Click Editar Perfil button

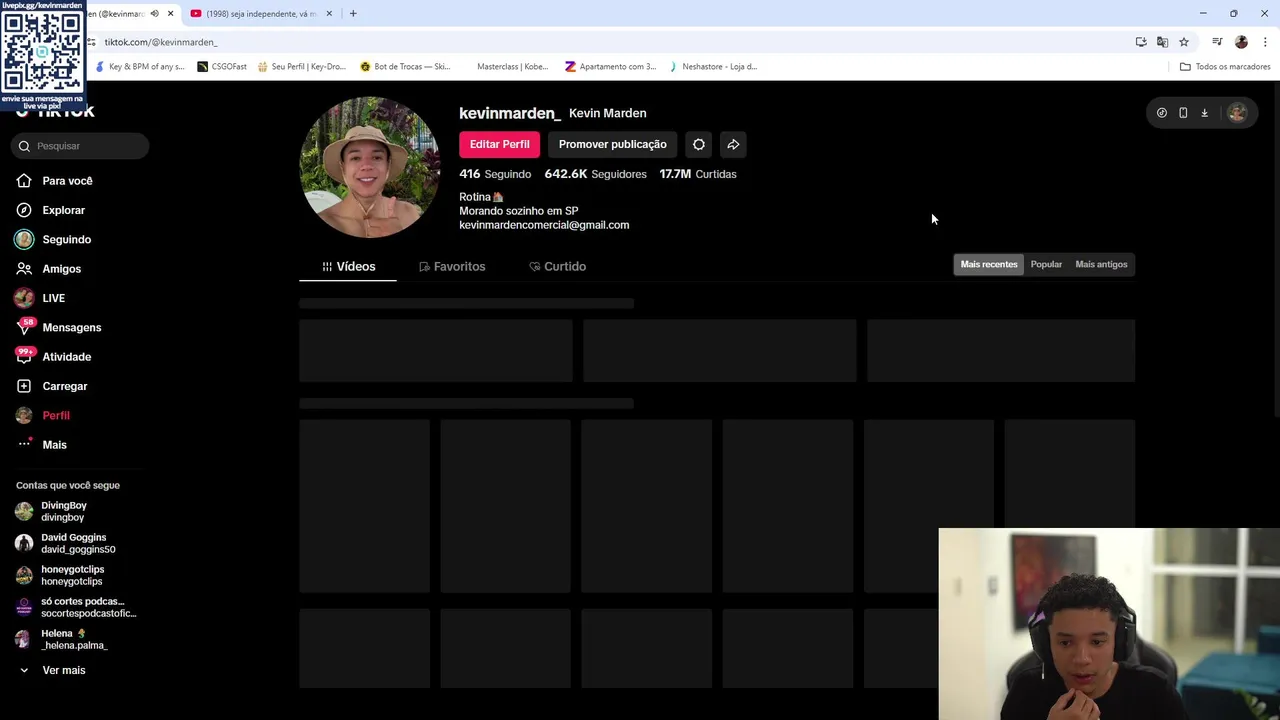500,145
